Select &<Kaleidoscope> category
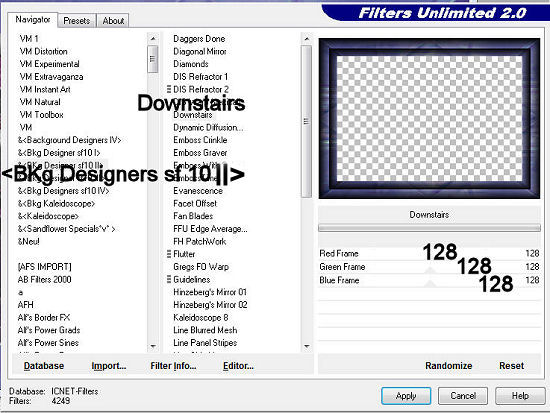 tap(48, 216)
